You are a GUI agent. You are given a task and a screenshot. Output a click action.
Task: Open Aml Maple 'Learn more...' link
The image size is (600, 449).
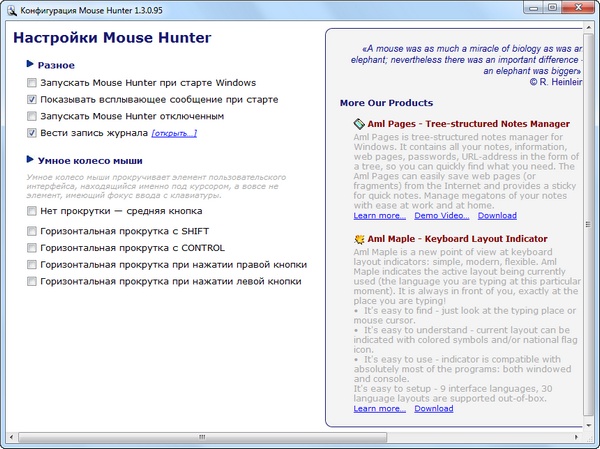(x=380, y=408)
